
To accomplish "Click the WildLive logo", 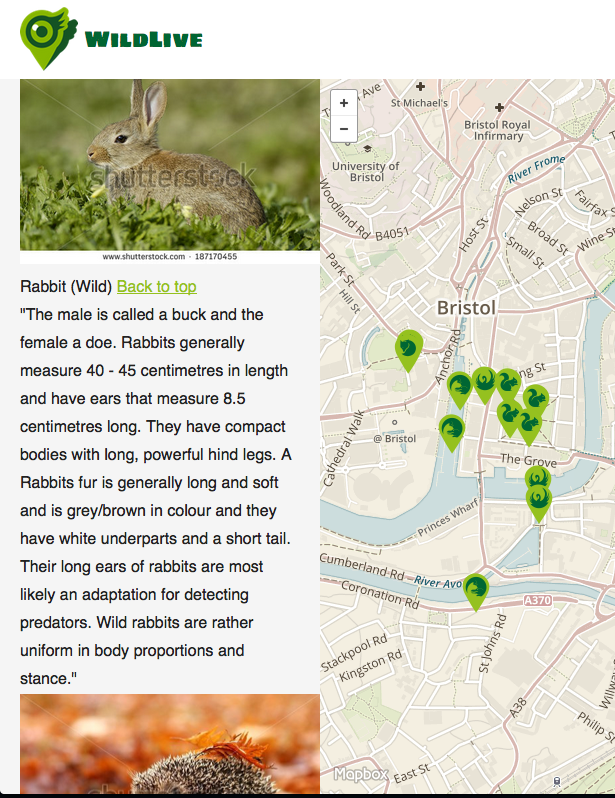I will tap(111, 39).
